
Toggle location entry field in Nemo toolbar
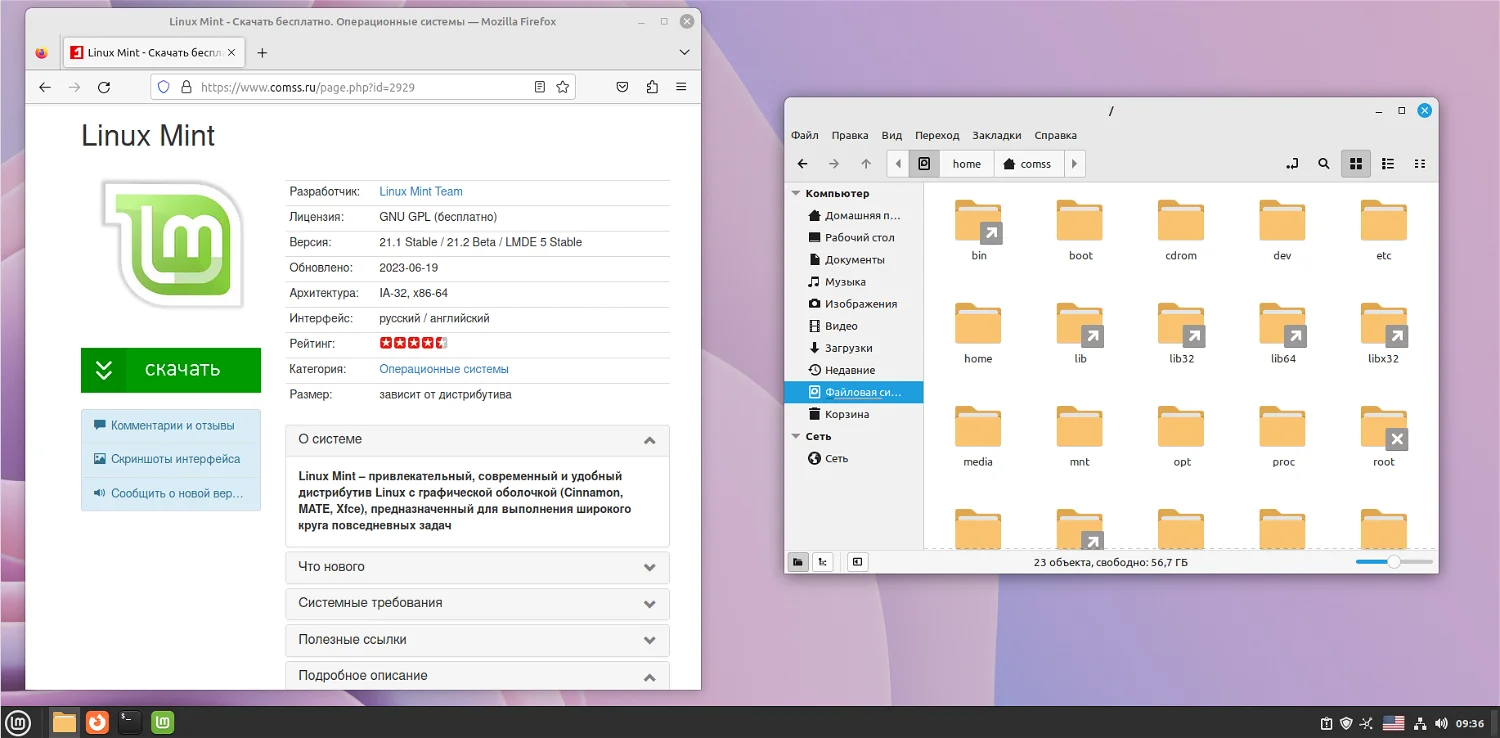[x=1291, y=163]
